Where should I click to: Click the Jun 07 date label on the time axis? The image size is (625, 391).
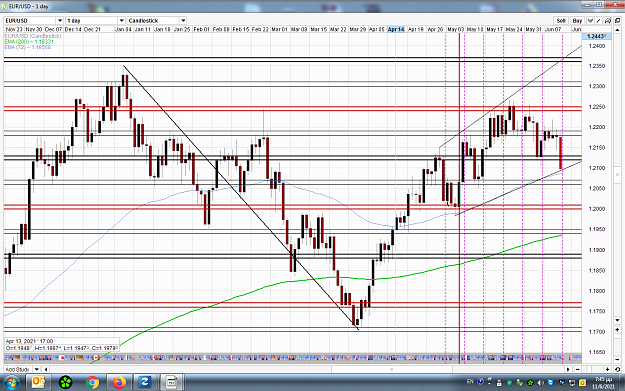click(x=553, y=29)
